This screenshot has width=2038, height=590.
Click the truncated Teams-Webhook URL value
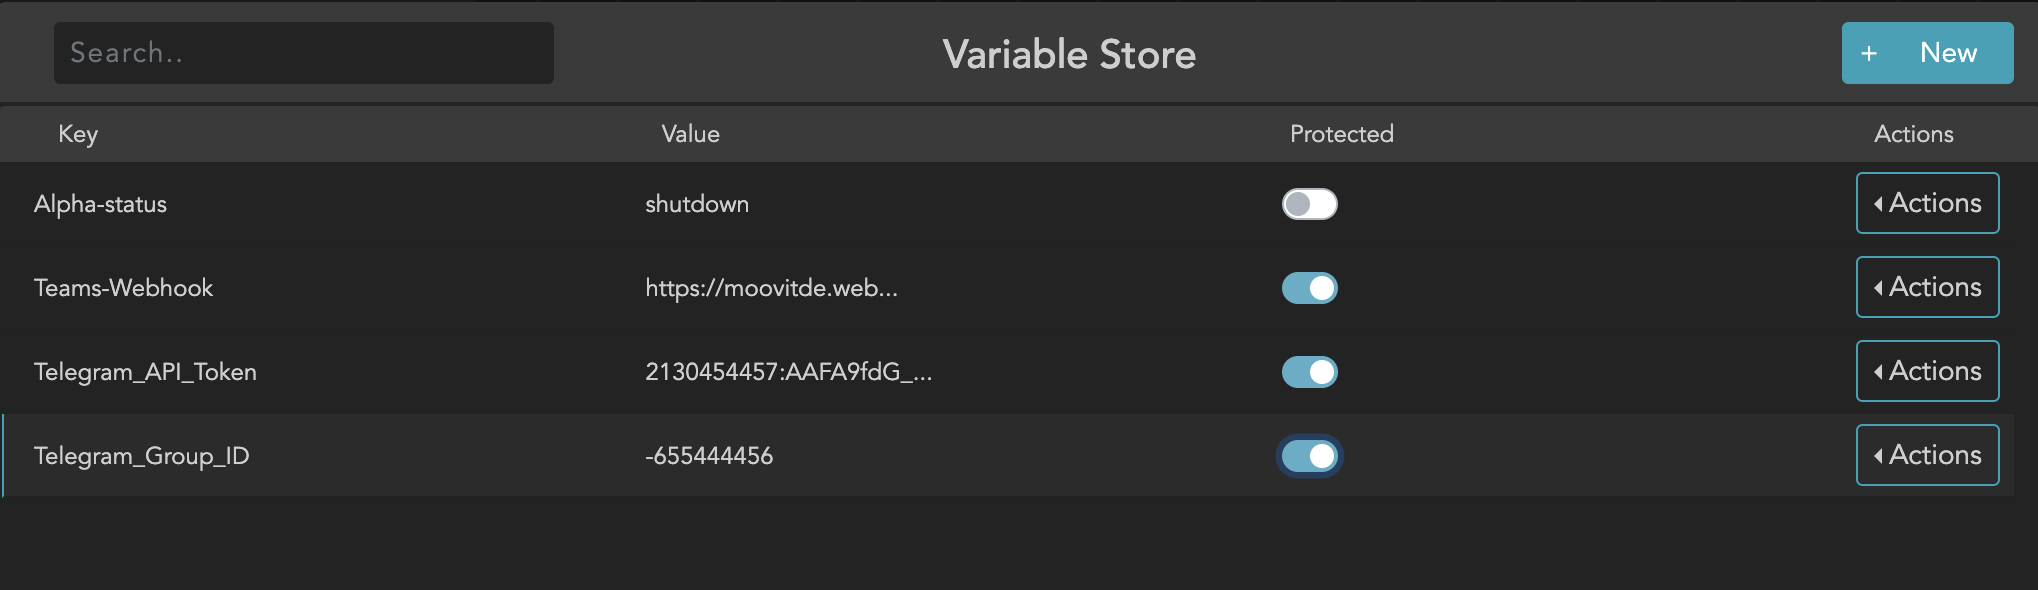tap(771, 288)
